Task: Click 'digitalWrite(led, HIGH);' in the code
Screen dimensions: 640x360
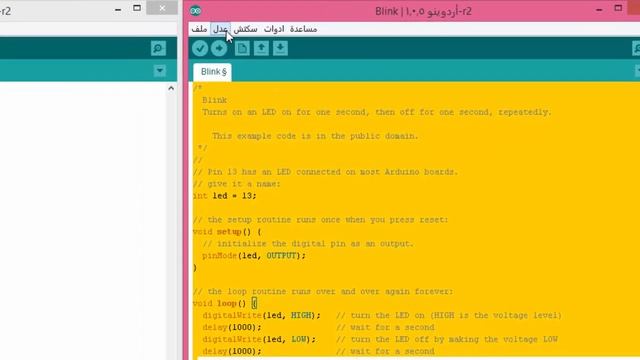Action: coord(262,316)
